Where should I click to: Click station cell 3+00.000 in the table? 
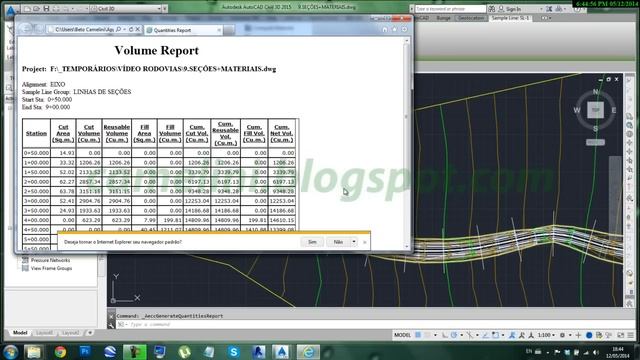pyautogui.click(x=36, y=201)
